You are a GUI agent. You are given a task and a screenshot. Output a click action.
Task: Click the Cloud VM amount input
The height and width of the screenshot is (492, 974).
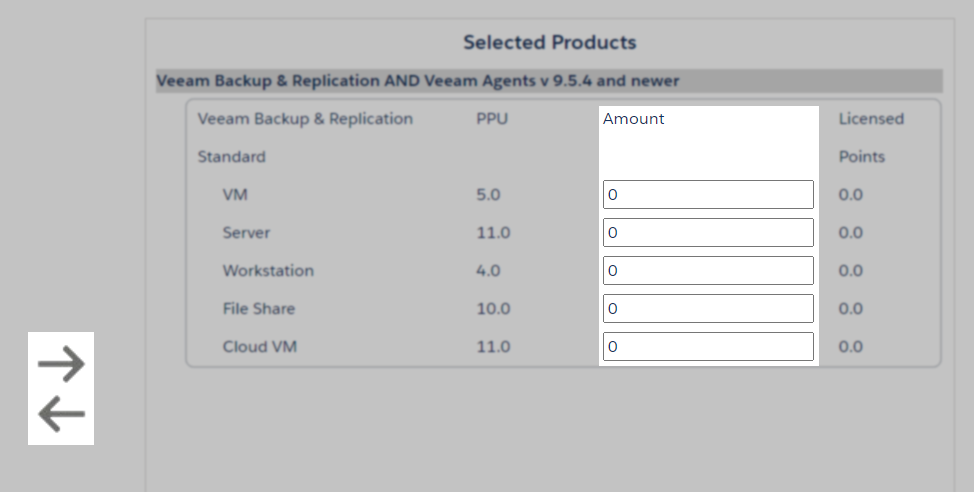tap(708, 346)
